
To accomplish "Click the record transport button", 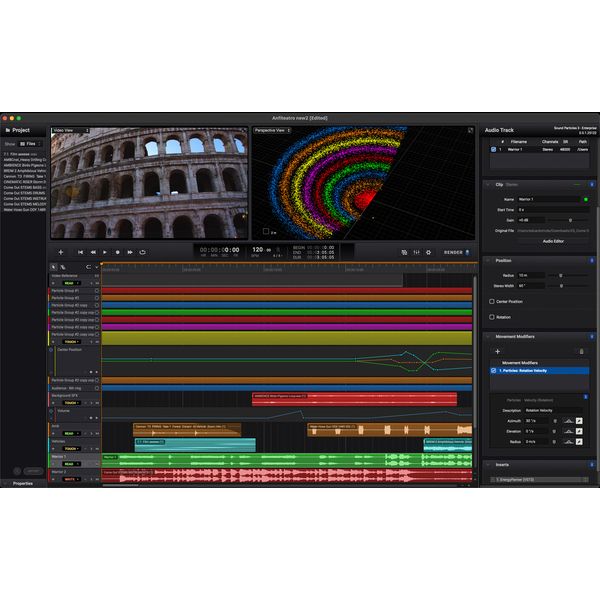I will click(117, 252).
